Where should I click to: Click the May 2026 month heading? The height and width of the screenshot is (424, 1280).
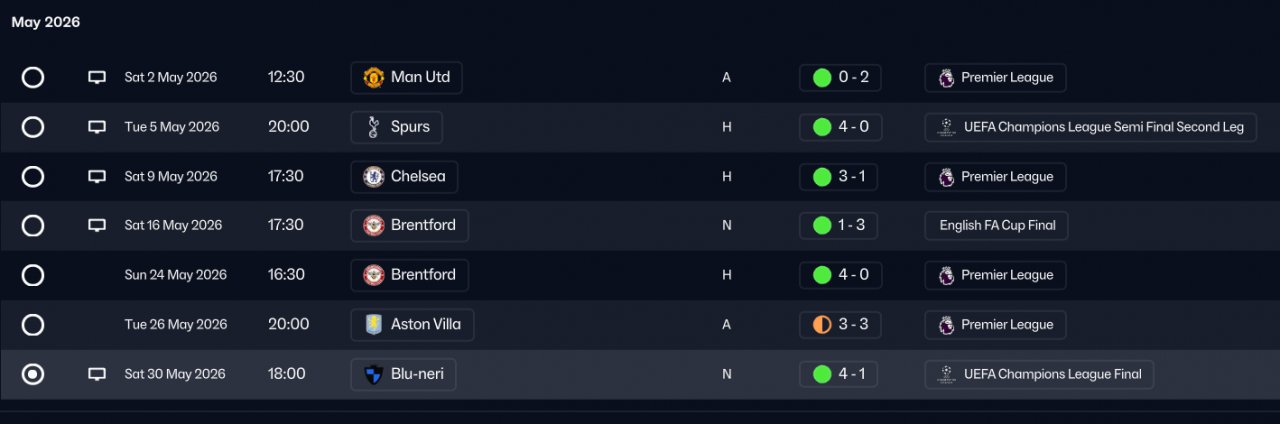(x=46, y=22)
